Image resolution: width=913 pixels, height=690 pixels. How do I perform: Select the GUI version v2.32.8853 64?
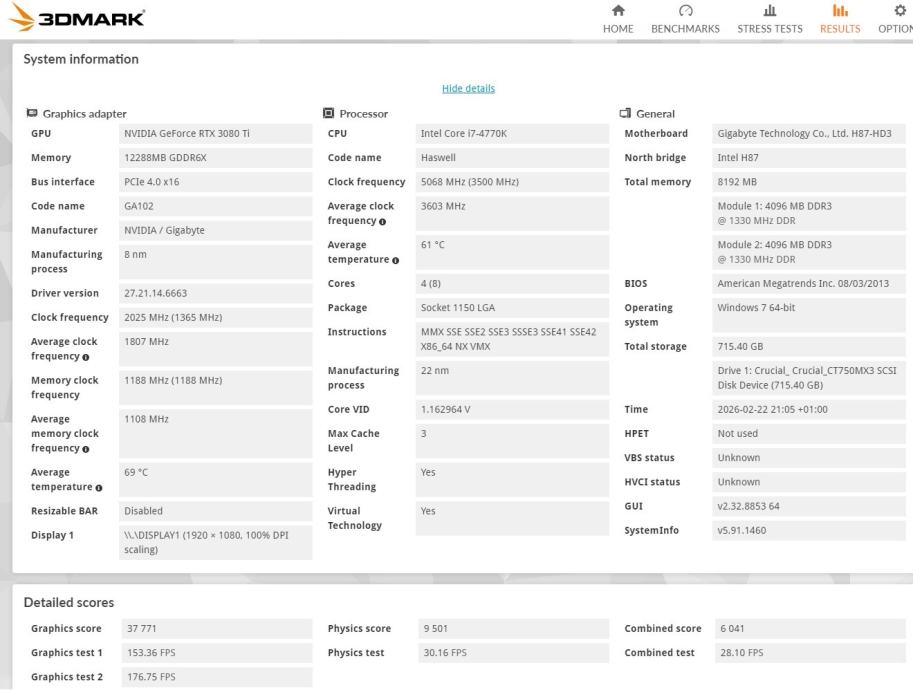click(x=809, y=506)
